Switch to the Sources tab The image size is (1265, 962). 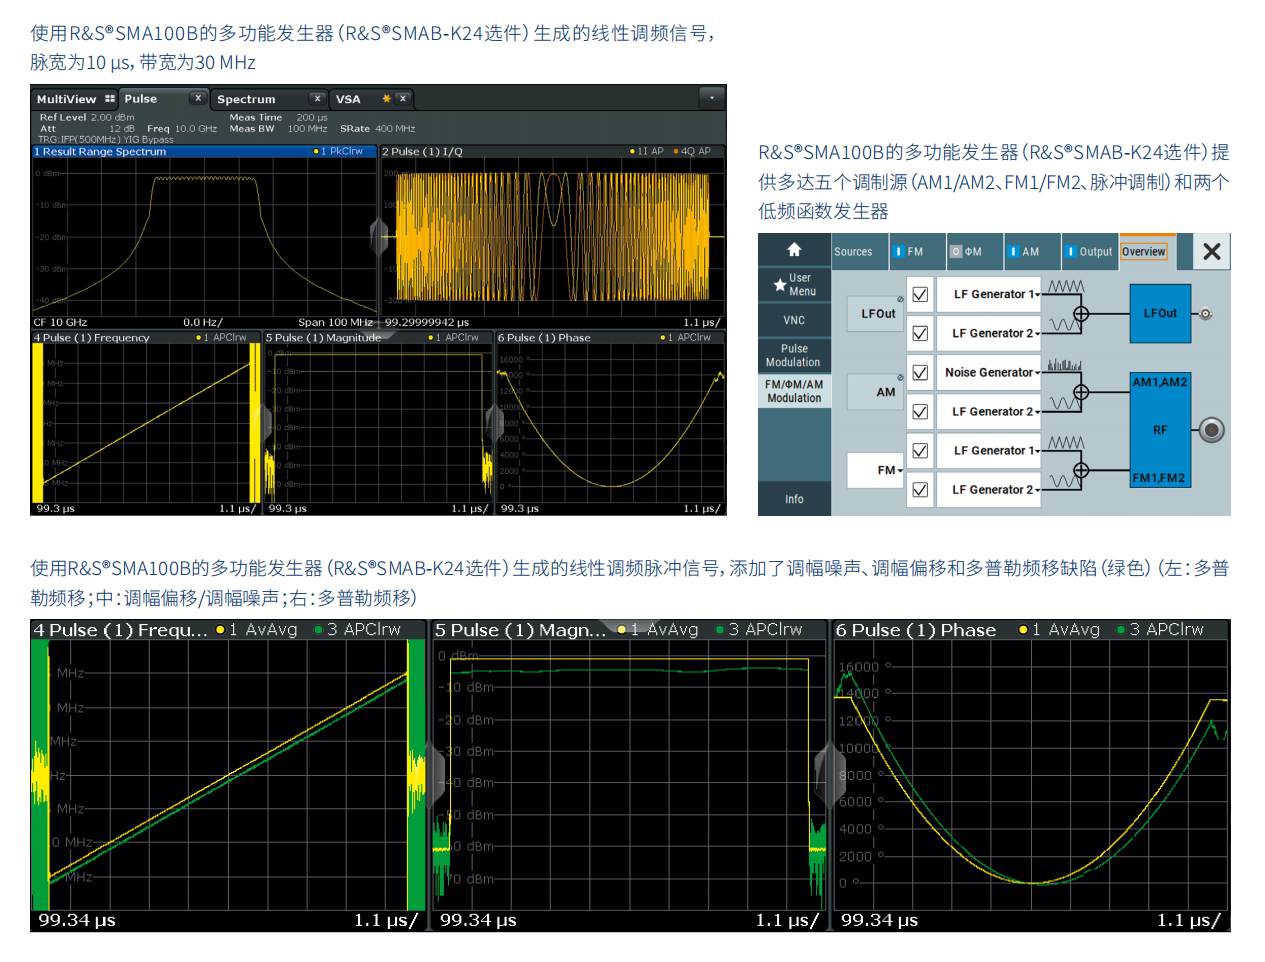click(853, 252)
